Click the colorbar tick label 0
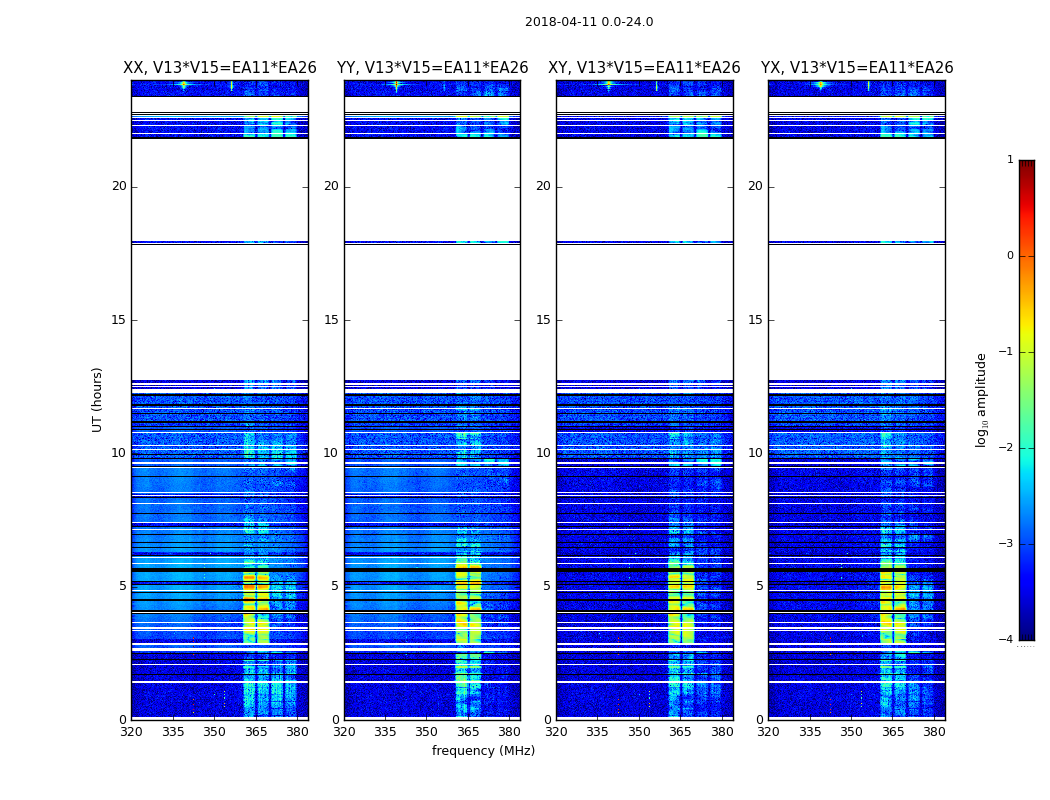 click(1009, 256)
